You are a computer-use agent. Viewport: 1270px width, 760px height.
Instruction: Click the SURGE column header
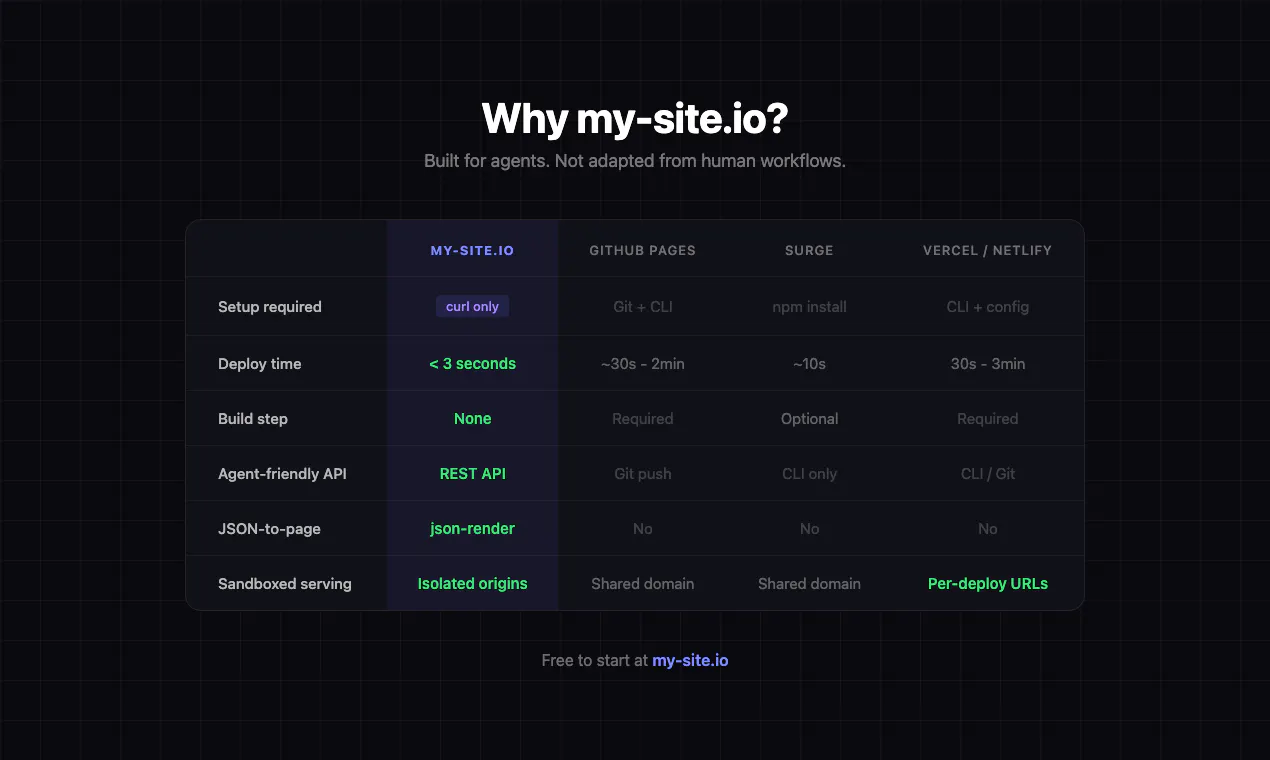(x=809, y=250)
